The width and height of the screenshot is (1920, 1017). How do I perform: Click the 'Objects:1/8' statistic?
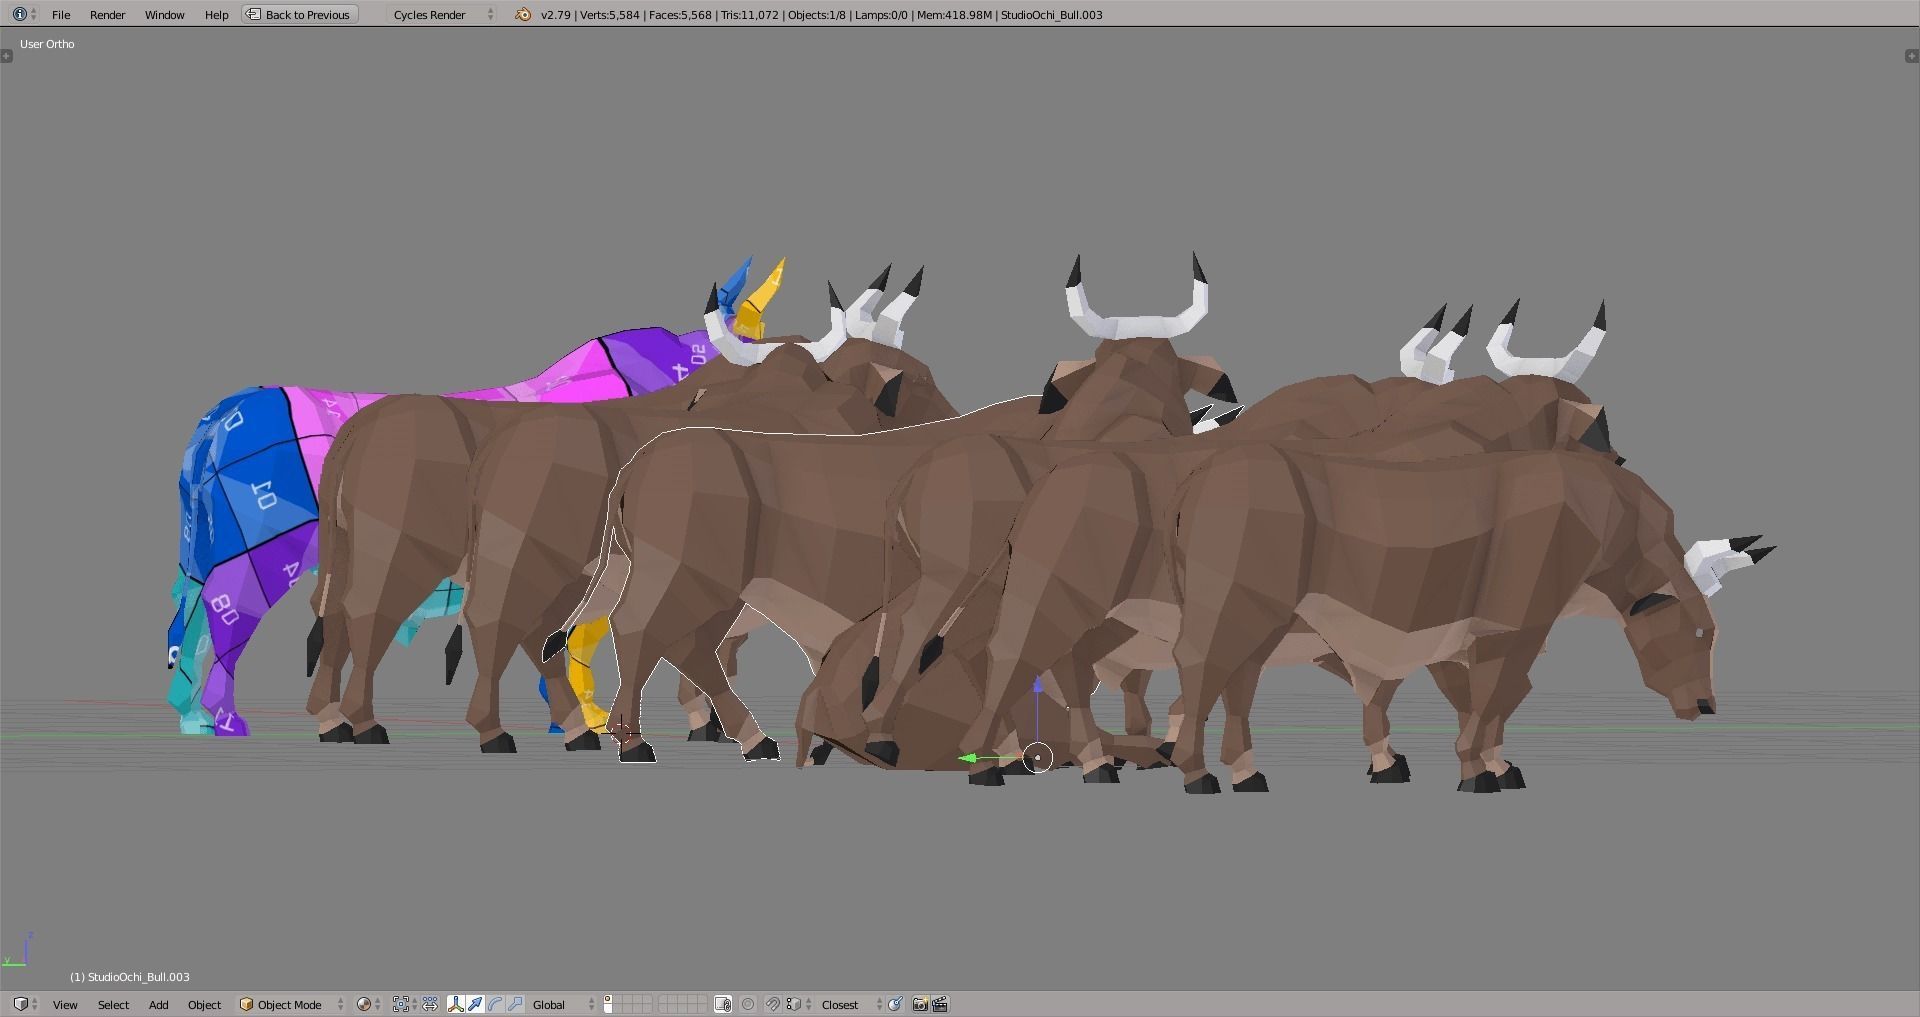coord(817,15)
